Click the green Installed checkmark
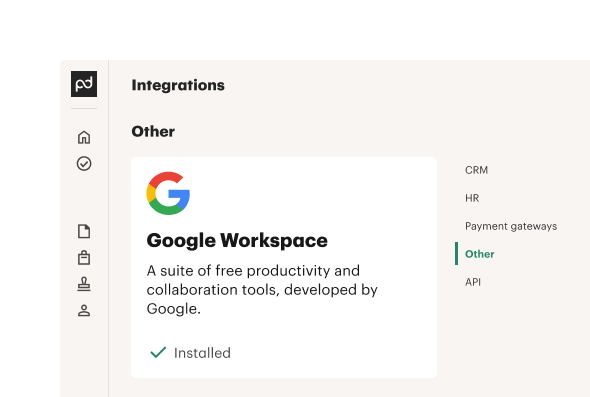 coord(158,353)
